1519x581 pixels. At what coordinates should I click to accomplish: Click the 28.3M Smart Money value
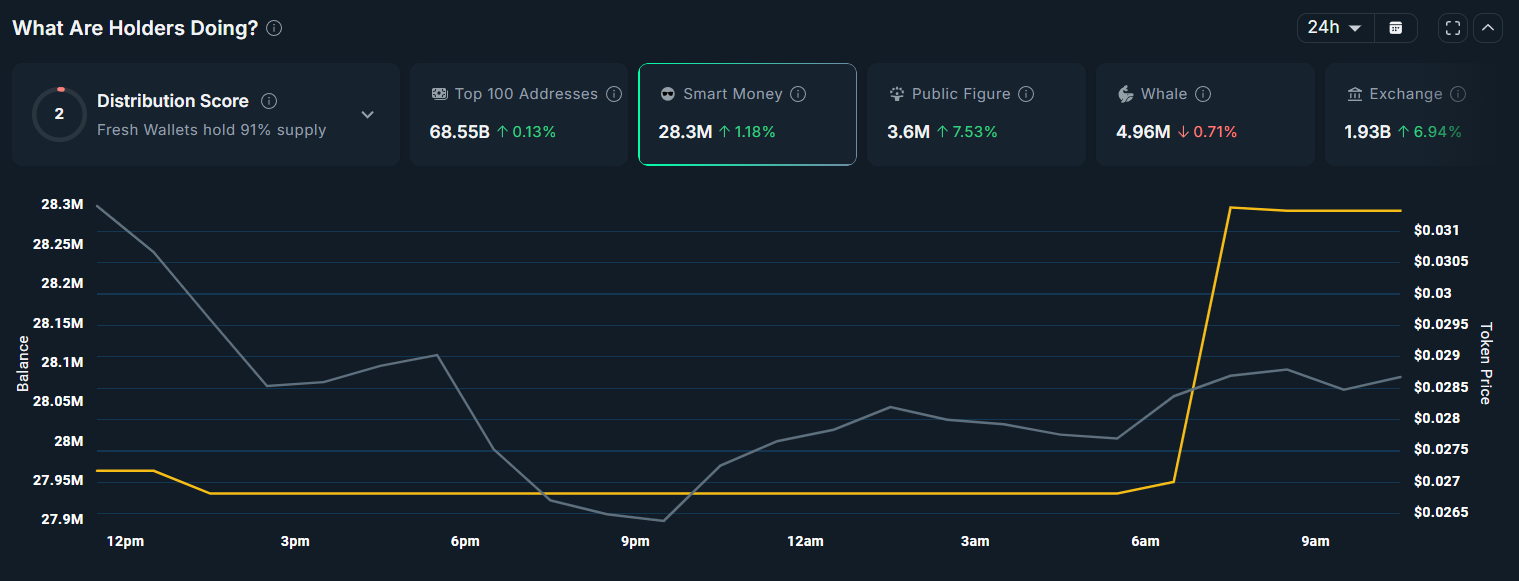tap(685, 132)
